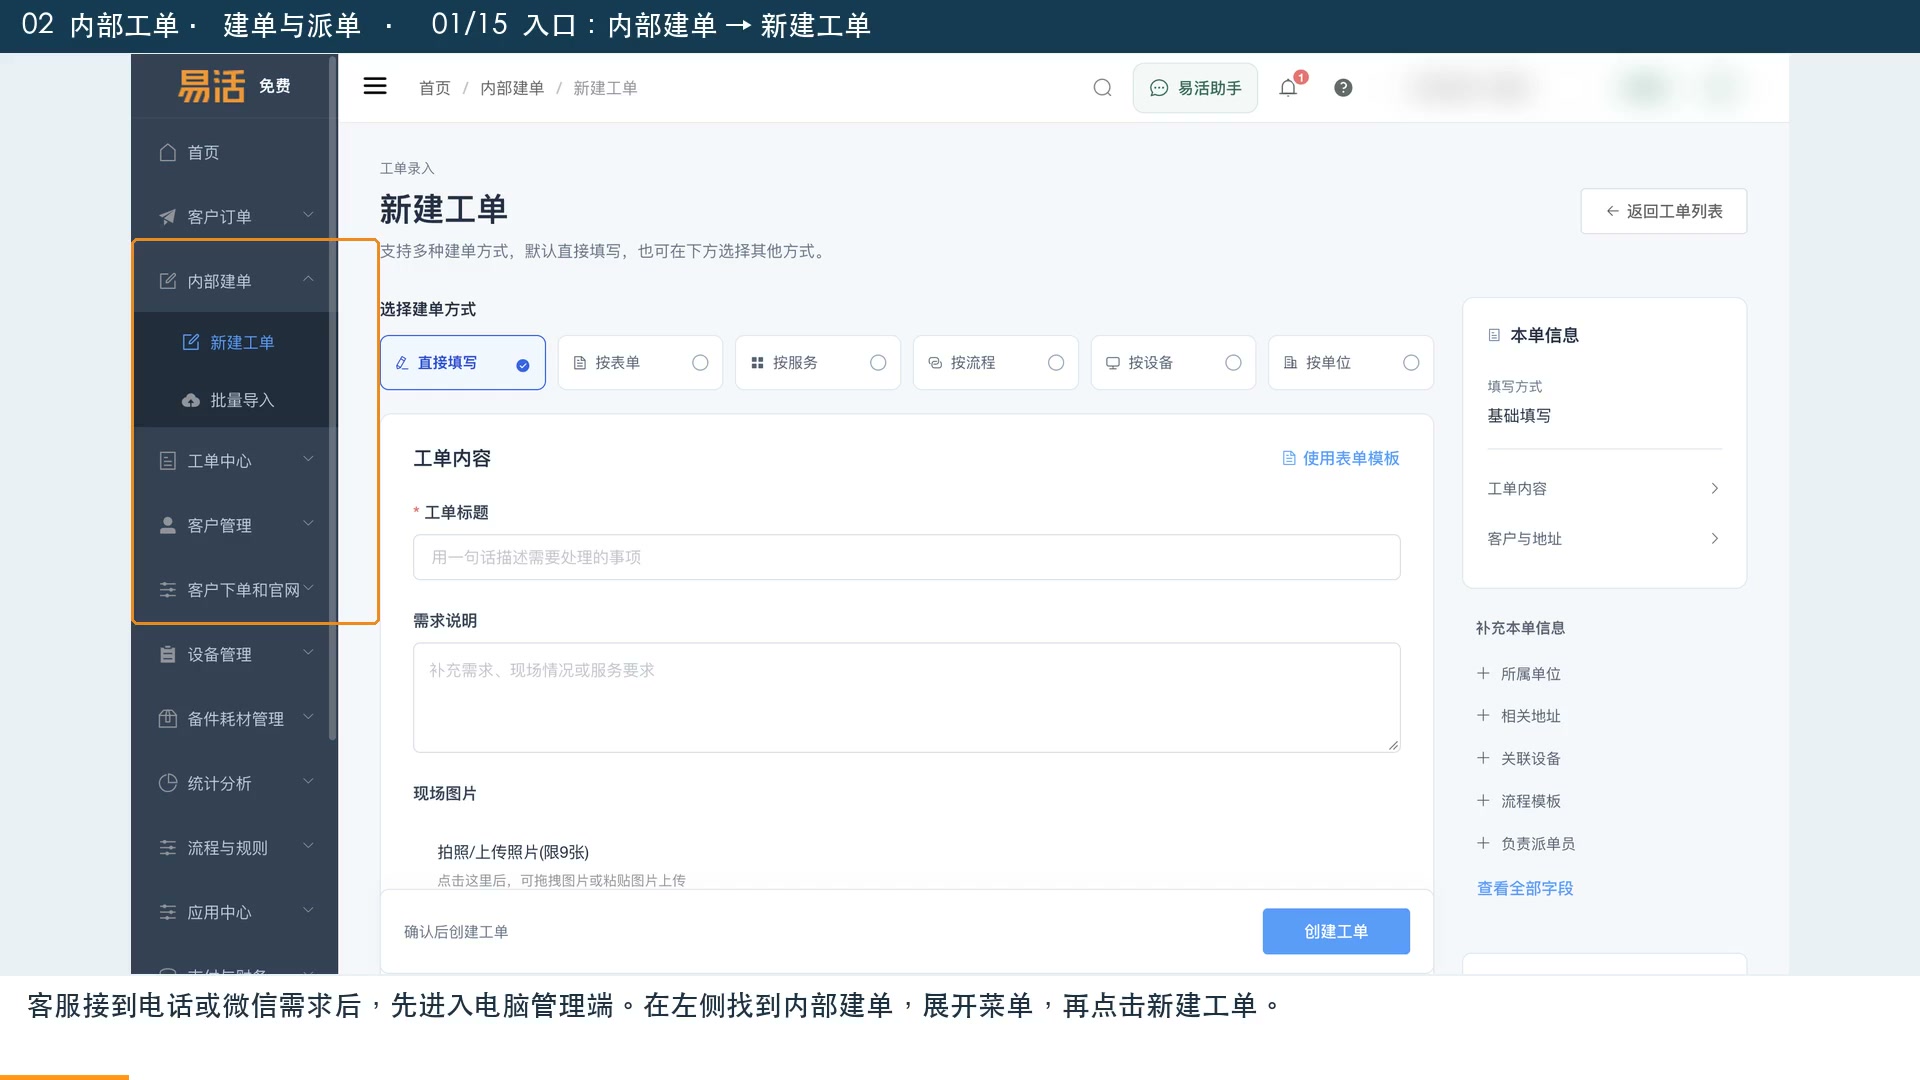Select the 按服务 radio option
This screenshot has height=1080, width=1920.
click(818, 363)
